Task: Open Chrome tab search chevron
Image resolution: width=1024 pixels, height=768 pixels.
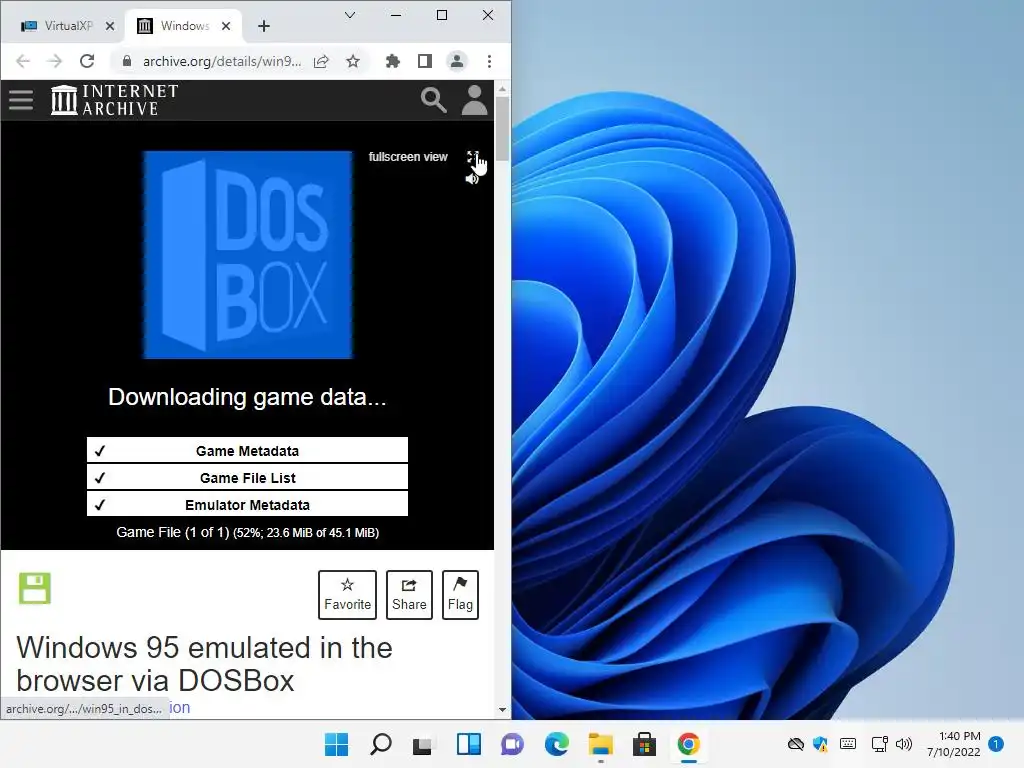Action: pos(350,15)
